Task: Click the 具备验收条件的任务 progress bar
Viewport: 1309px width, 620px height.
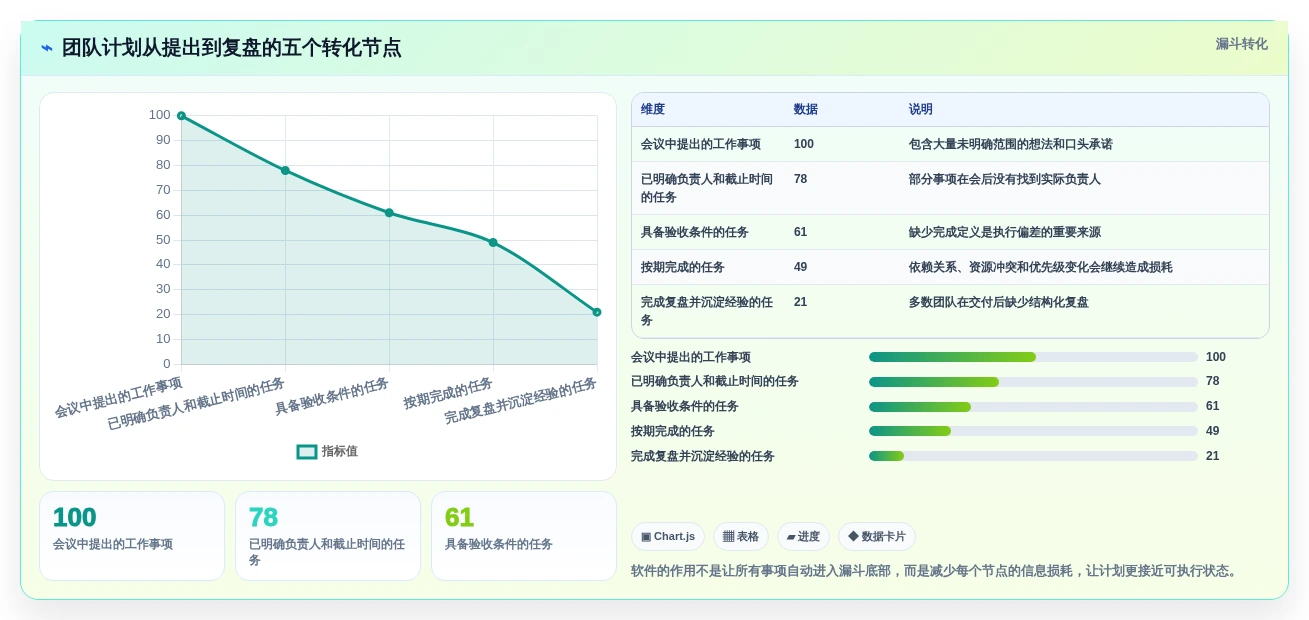Action: 1033,407
